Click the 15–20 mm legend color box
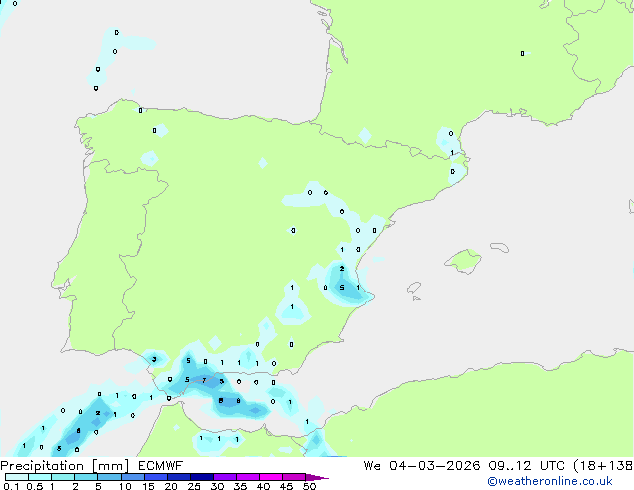 click(x=155, y=477)
